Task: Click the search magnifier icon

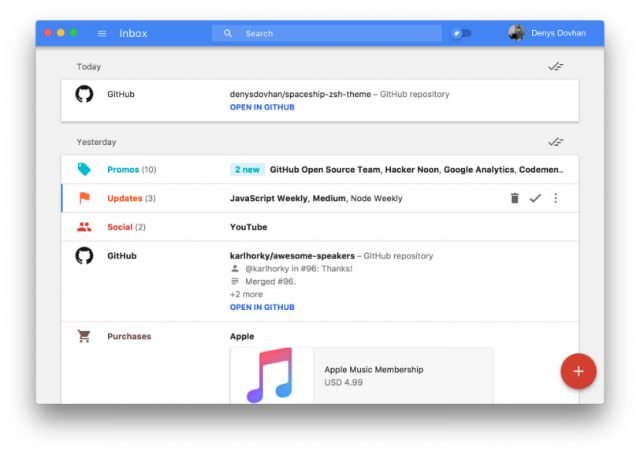Action: pos(228,33)
